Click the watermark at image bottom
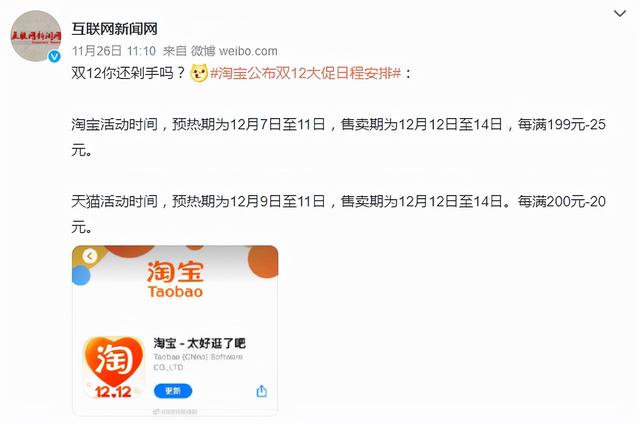Screen dimensions: 640x424 pos(175,412)
